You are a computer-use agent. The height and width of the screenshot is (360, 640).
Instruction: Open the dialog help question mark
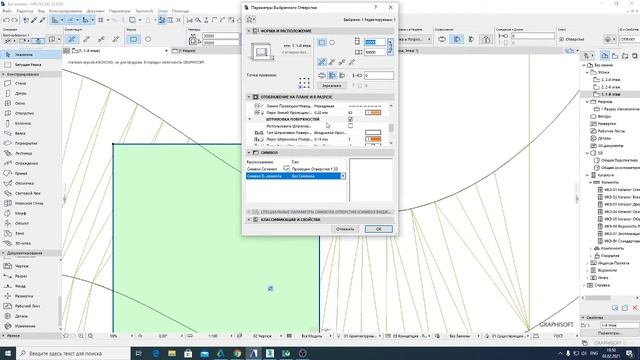(376, 7)
